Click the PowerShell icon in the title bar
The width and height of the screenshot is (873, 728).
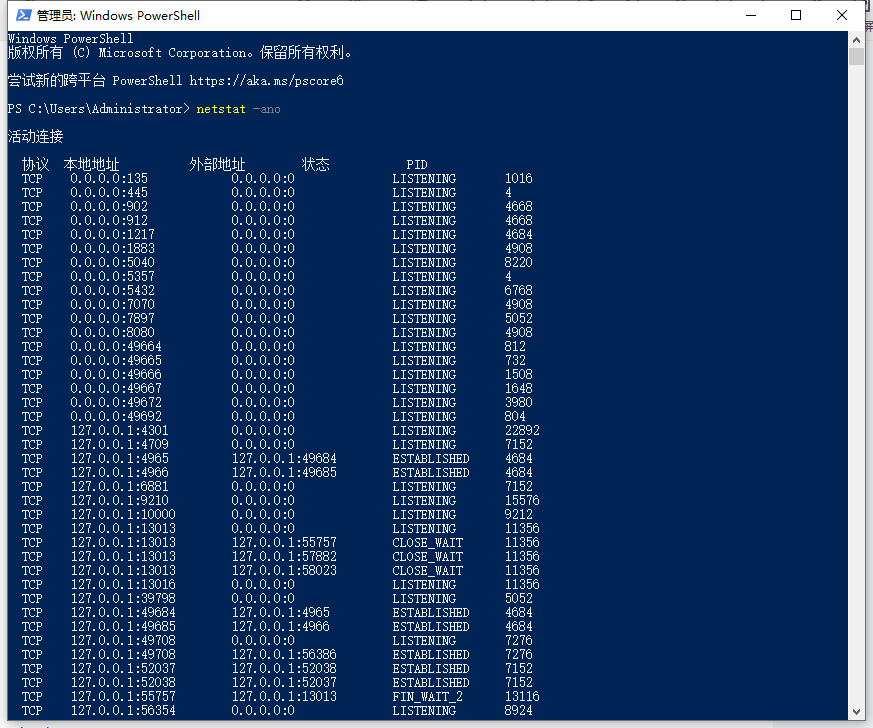click(23, 15)
